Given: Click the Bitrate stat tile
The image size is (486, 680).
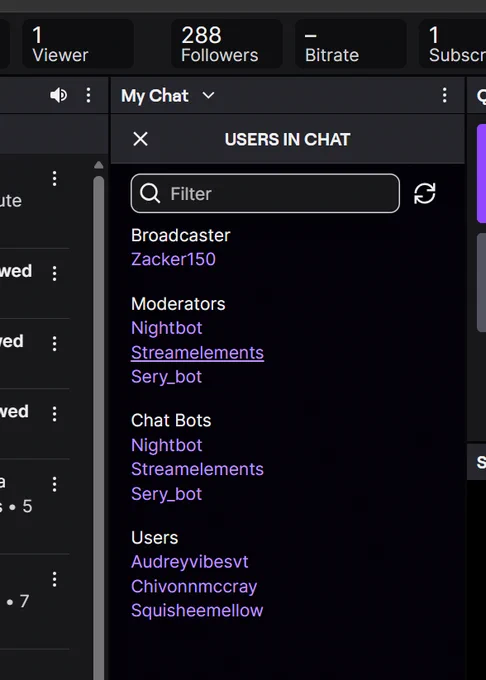Looking at the screenshot, I should point(351,44).
